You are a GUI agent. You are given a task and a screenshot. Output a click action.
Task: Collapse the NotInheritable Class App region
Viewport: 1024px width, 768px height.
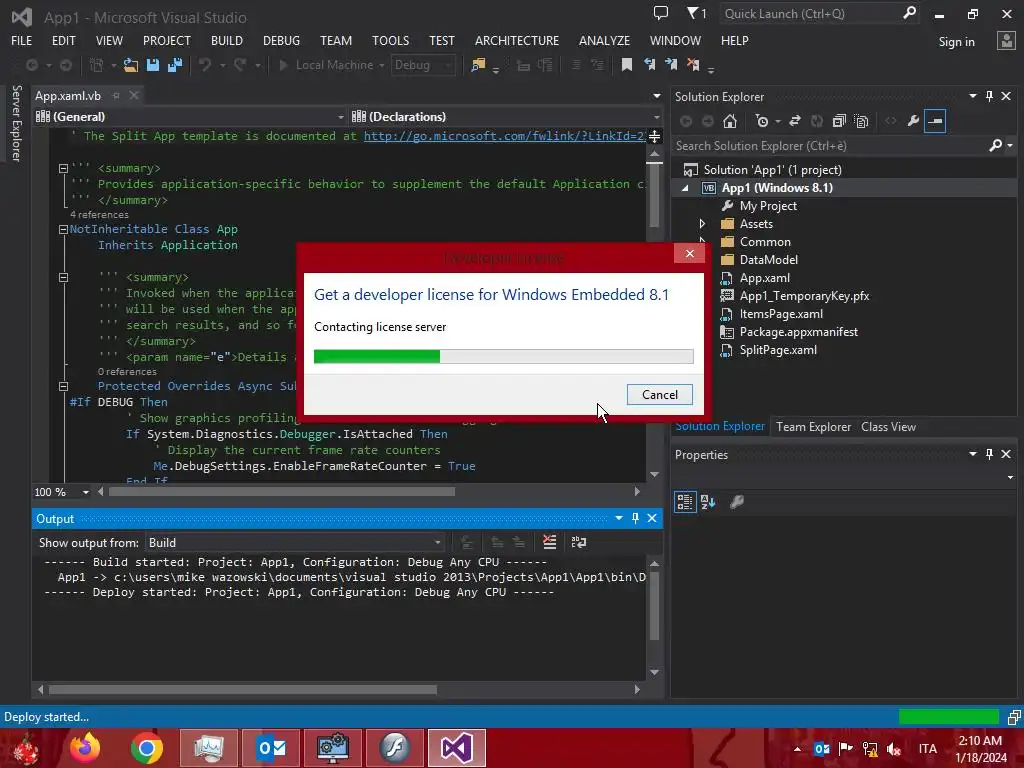pyautogui.click(x=63, y=229)
